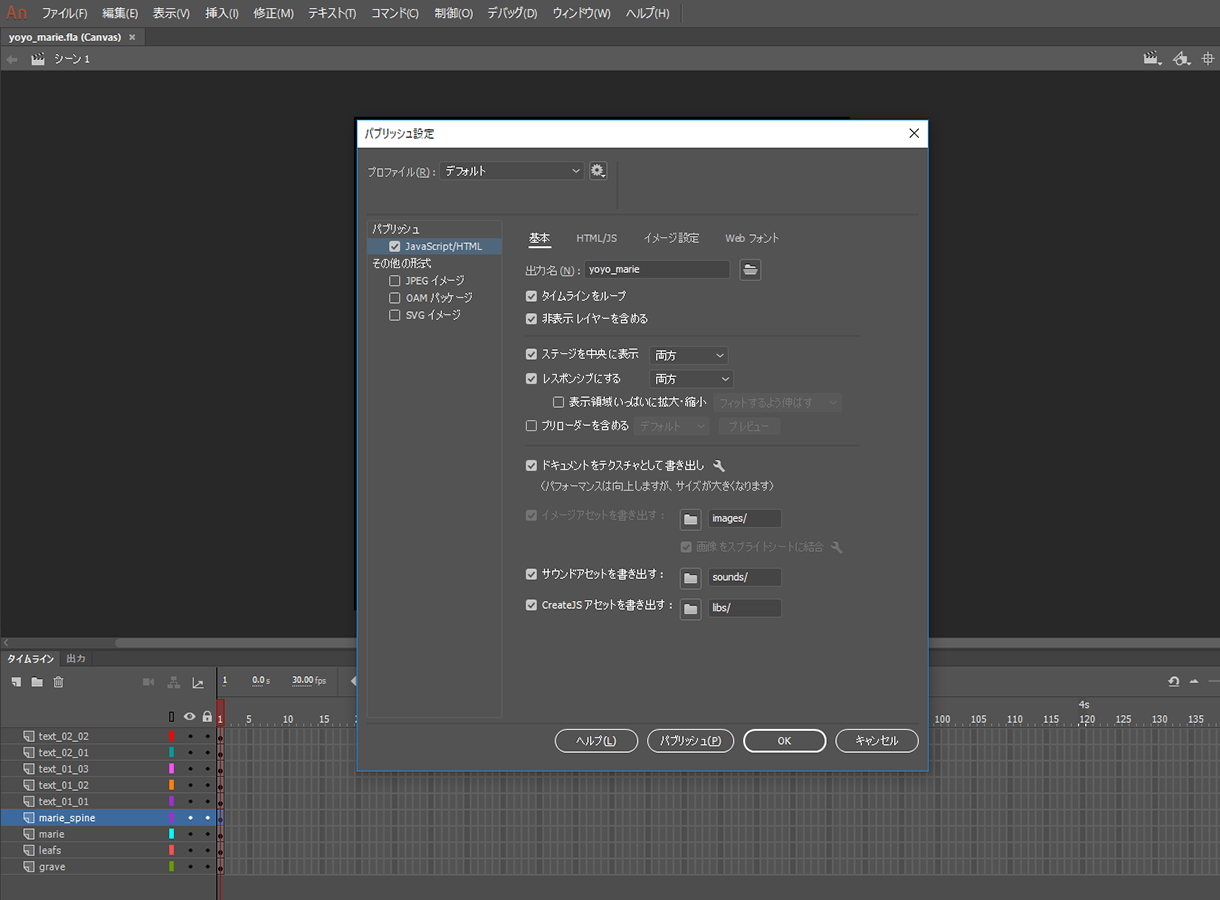
Task: Choose folder for images/ export path
Action: (690, 519)
